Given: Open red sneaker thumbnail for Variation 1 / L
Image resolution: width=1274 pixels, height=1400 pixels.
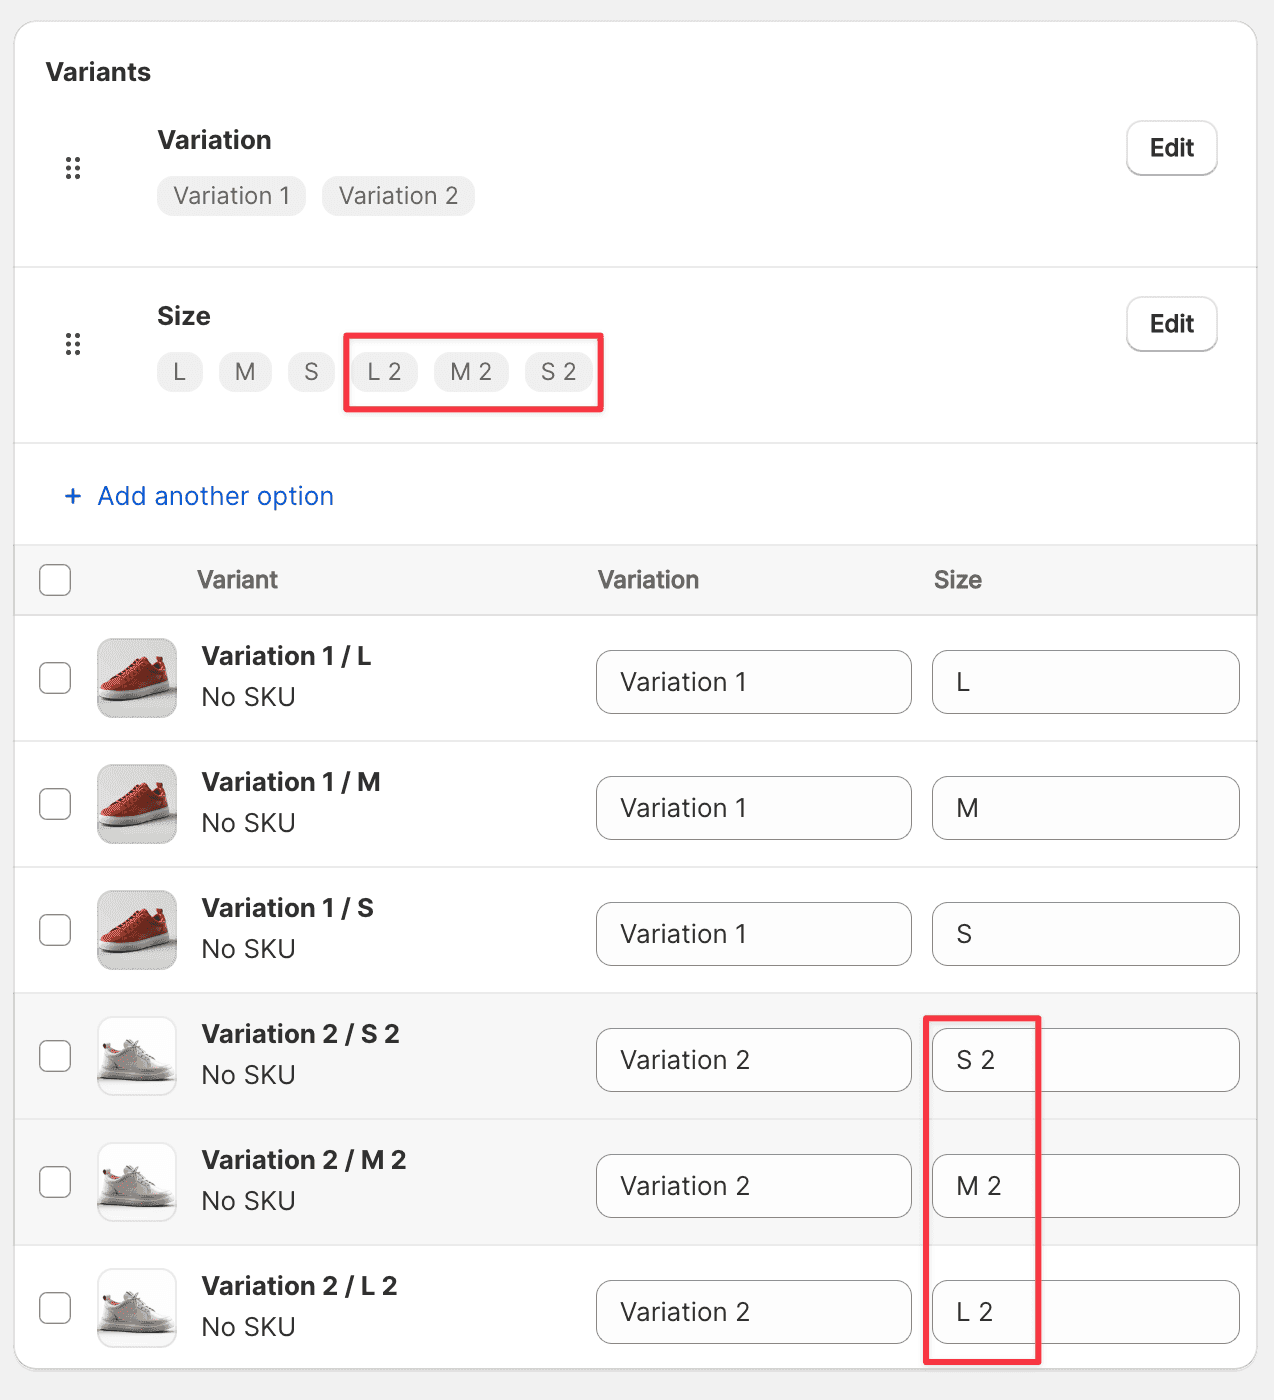Looking at the screenshot, I should point(137,678).
